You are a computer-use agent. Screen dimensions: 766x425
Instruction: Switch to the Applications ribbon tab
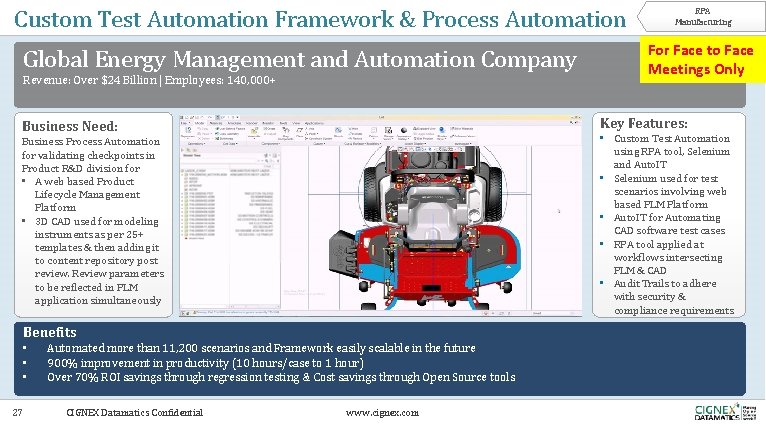click(314, 123)
